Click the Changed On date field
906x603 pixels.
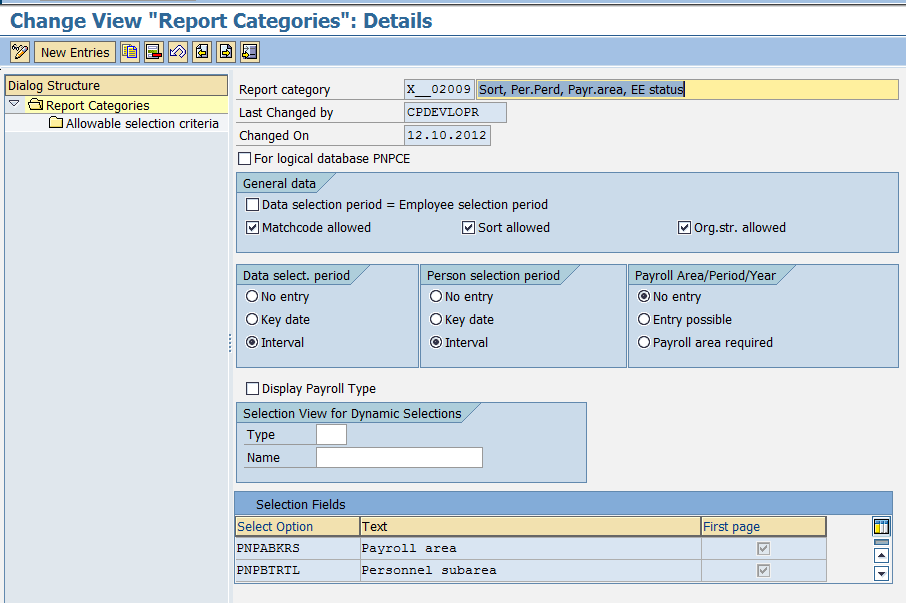[447, 135]
